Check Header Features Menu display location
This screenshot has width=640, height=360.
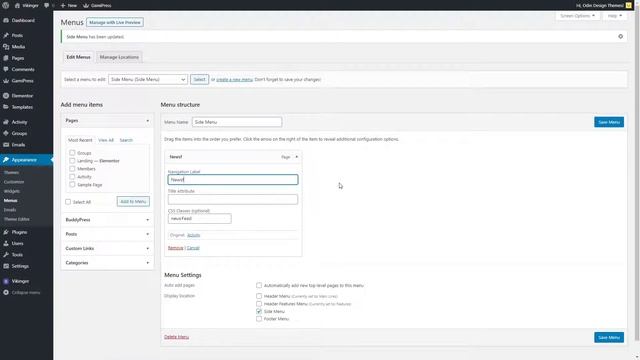[259, 304]
